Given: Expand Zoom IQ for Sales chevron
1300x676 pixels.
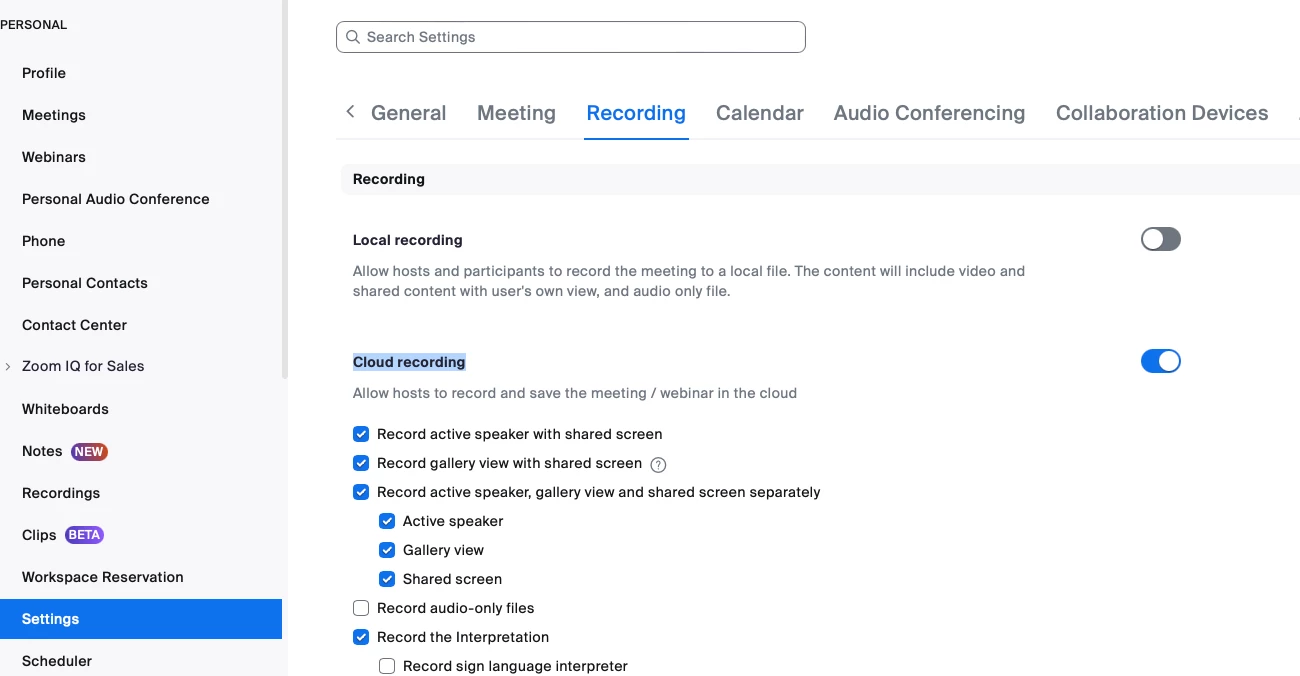Looking at the screenshot, I should (8, 367).
